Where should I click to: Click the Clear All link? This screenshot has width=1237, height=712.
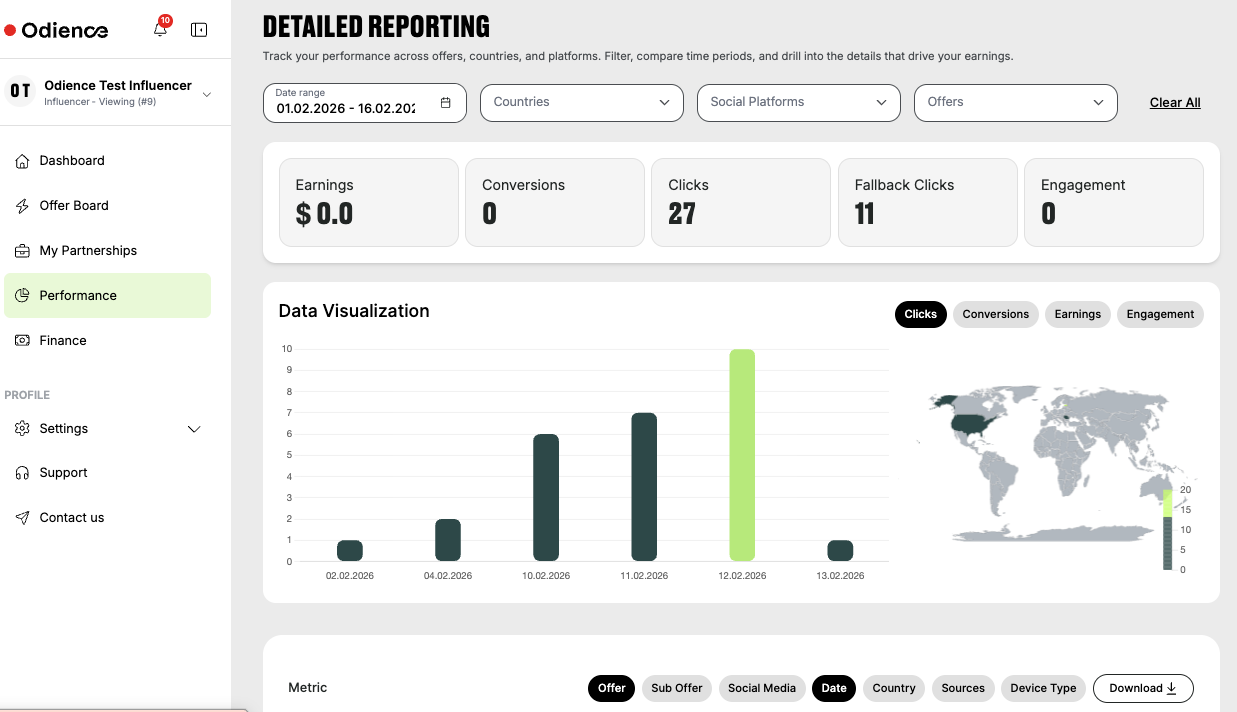point(1174,102)
